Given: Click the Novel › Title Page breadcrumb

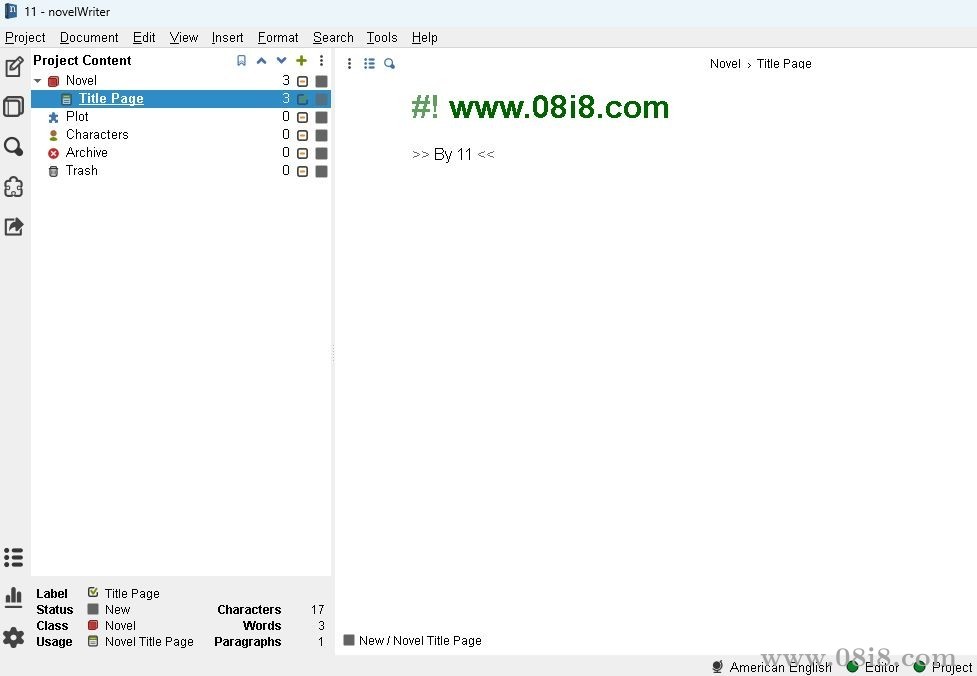Looking at the screenshot, I should click(760, 64).
